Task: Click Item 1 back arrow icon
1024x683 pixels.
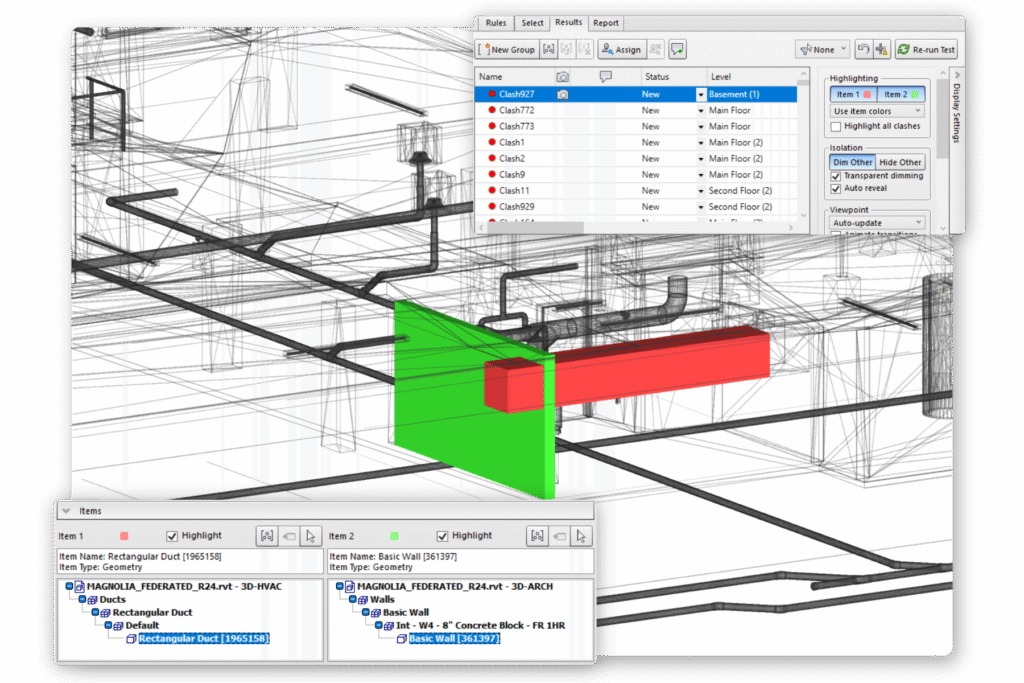Action: click(289, 537)
